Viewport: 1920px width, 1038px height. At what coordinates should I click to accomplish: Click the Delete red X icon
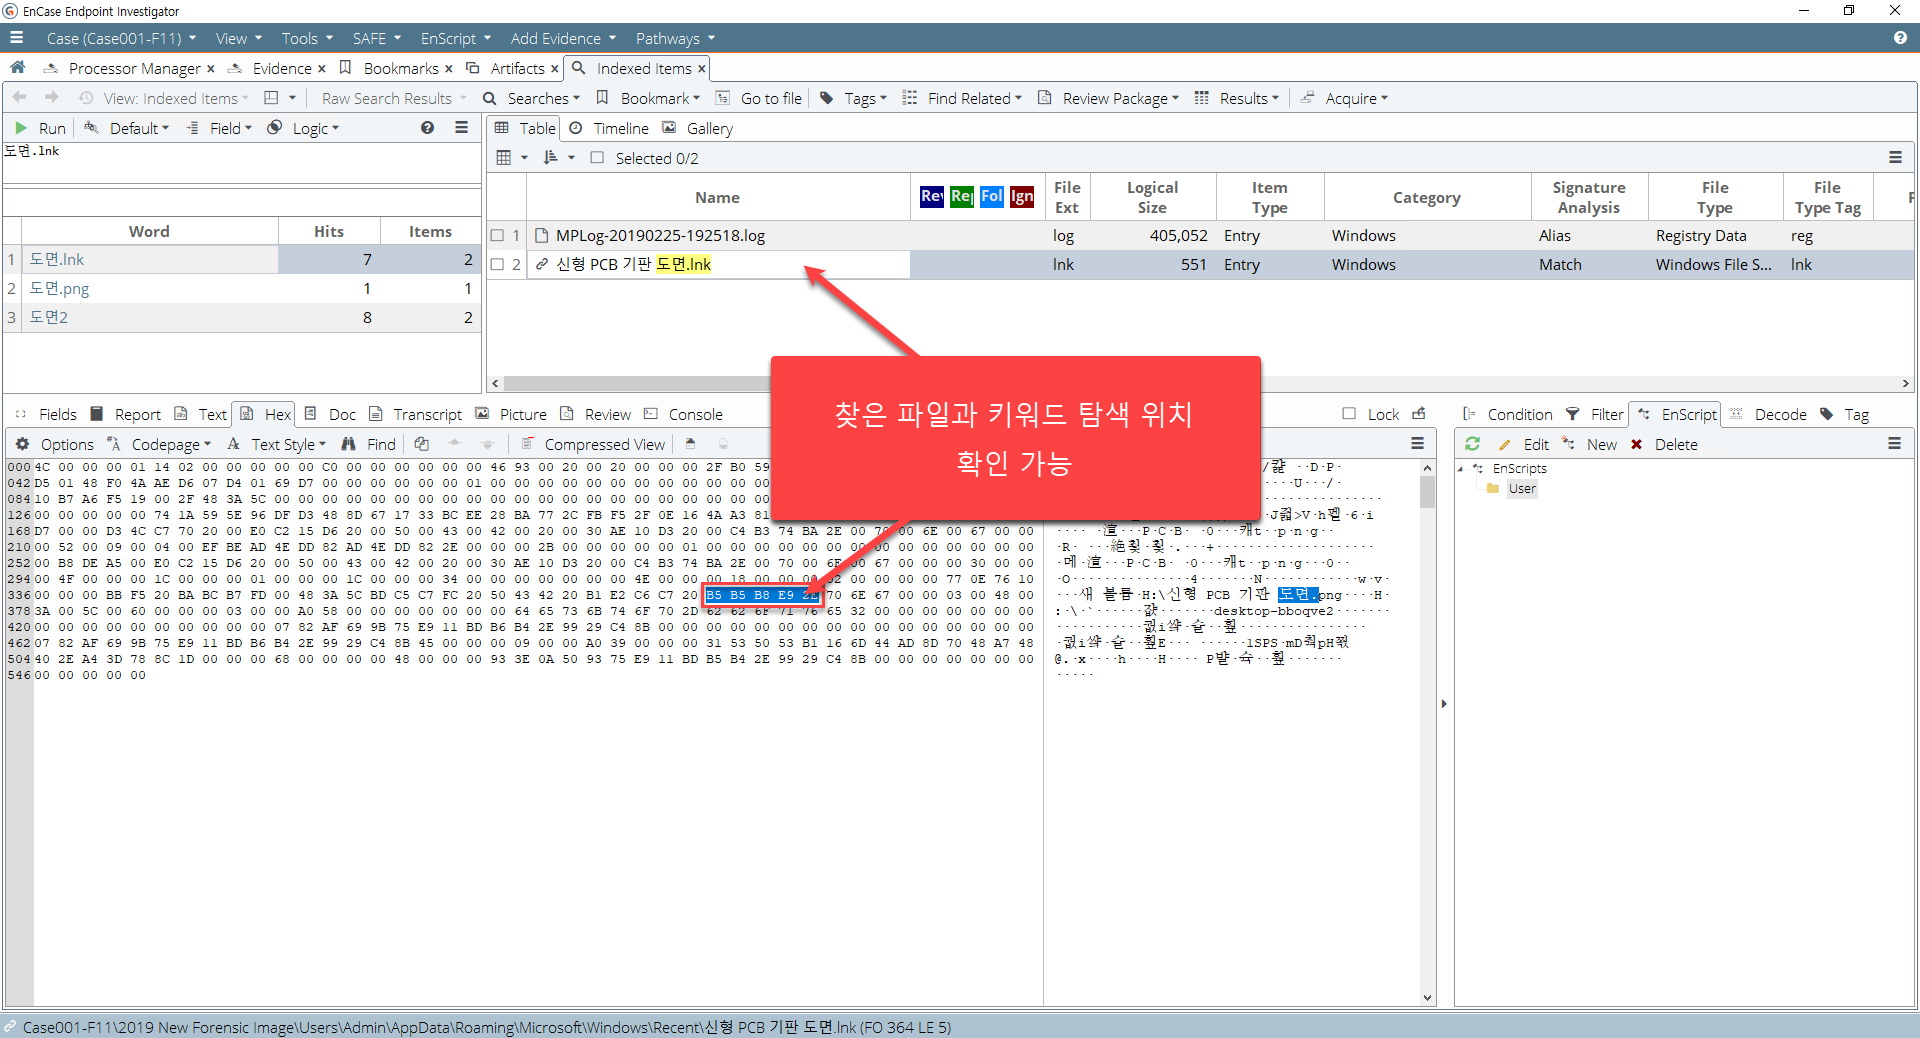(1637, 444)
